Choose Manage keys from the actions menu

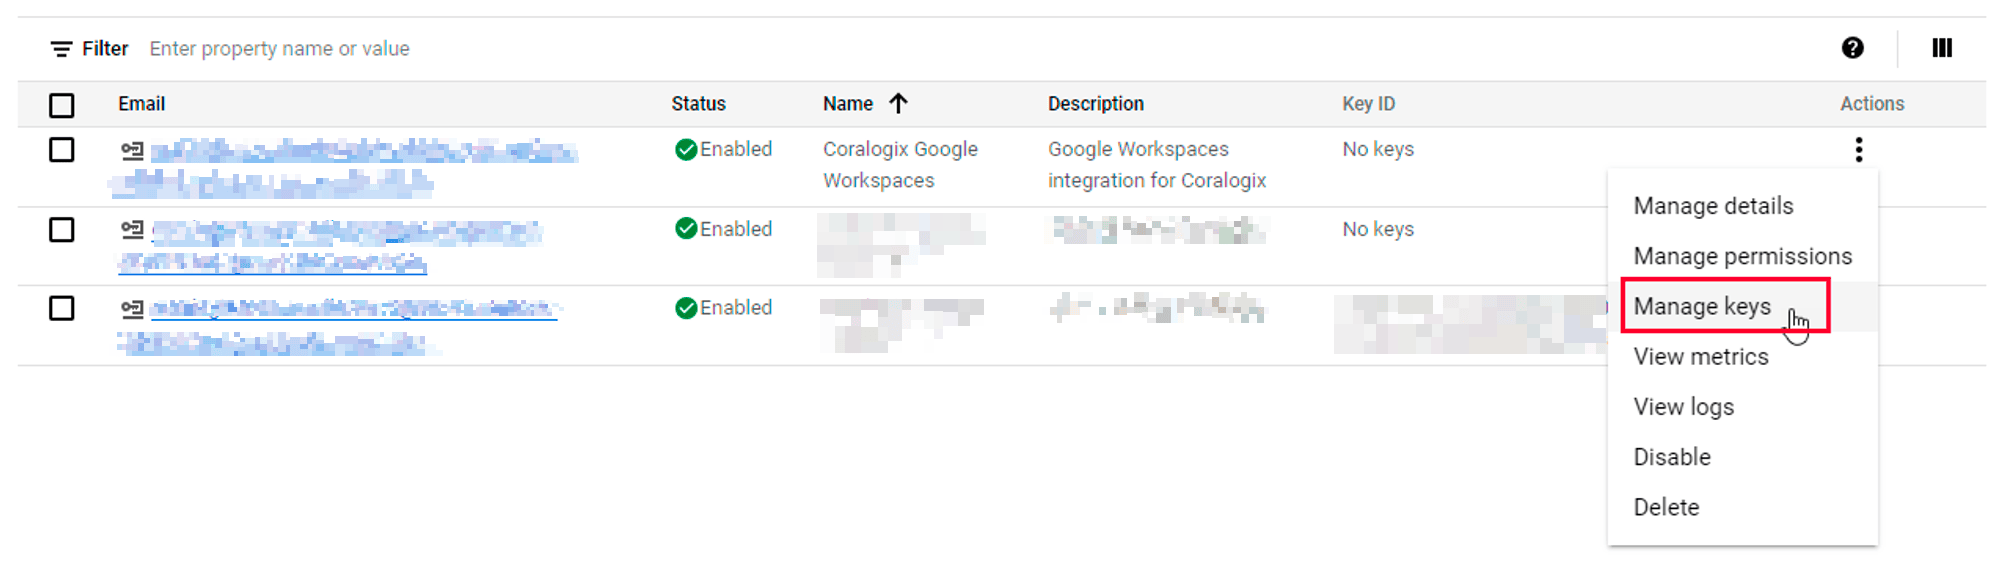pyautogui.click(x=1702, y=306)
